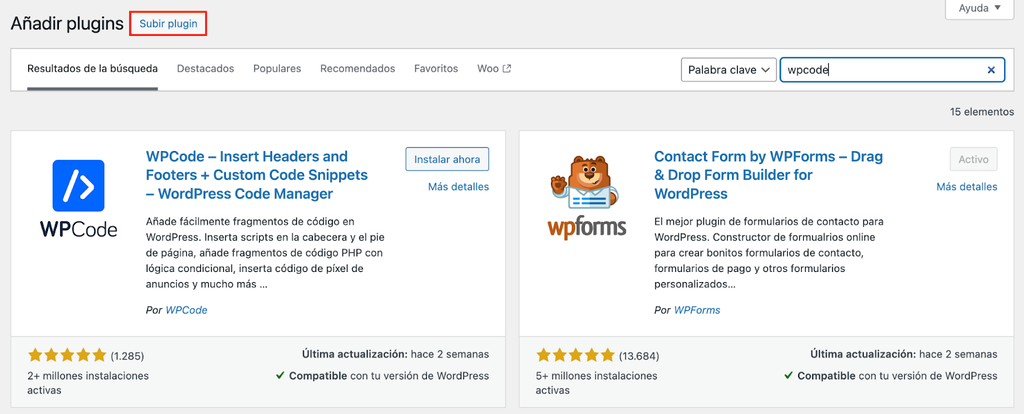This screenshot has height=414, width=1024.
Task: Open the WPCode plugin title link
Action: point(257,176)
